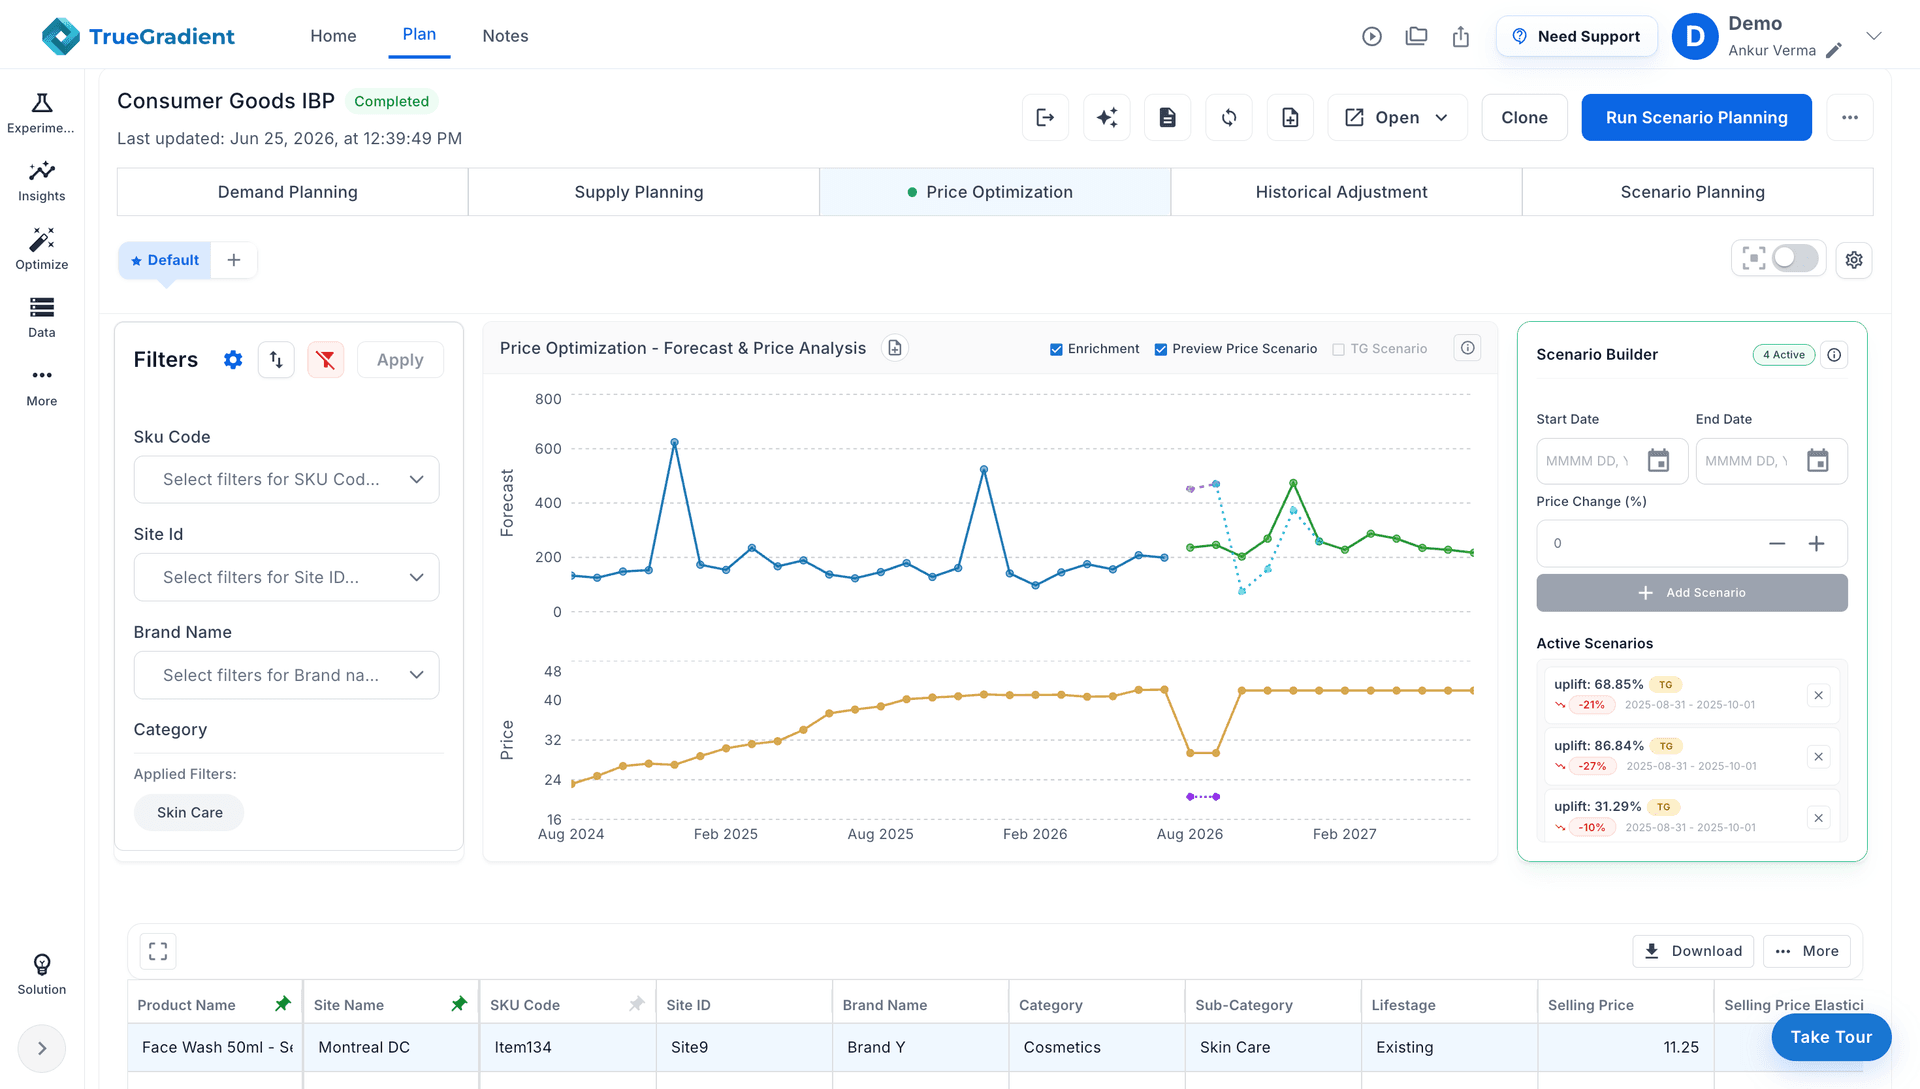The image size is (1920, 1089).
Task: Click Run Scenario Planning button
Action: click(1696, 117)
